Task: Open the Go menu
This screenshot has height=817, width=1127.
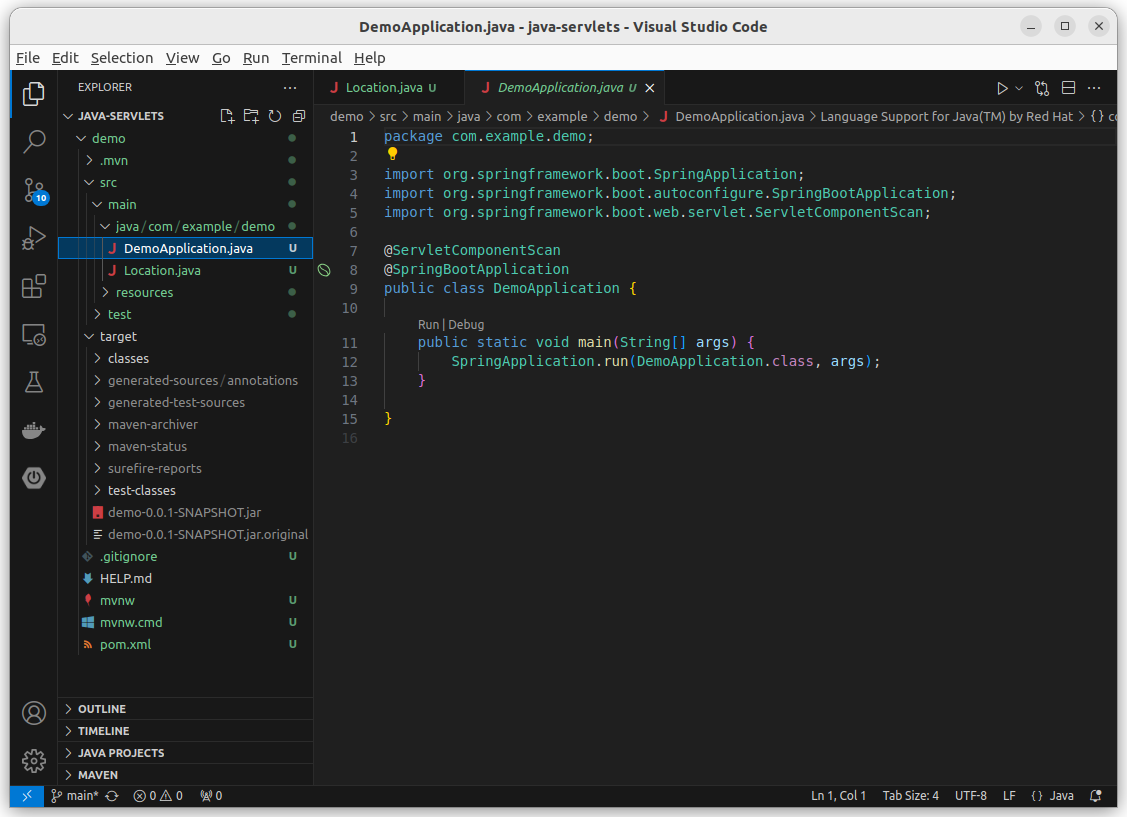Action: point(221,58)
